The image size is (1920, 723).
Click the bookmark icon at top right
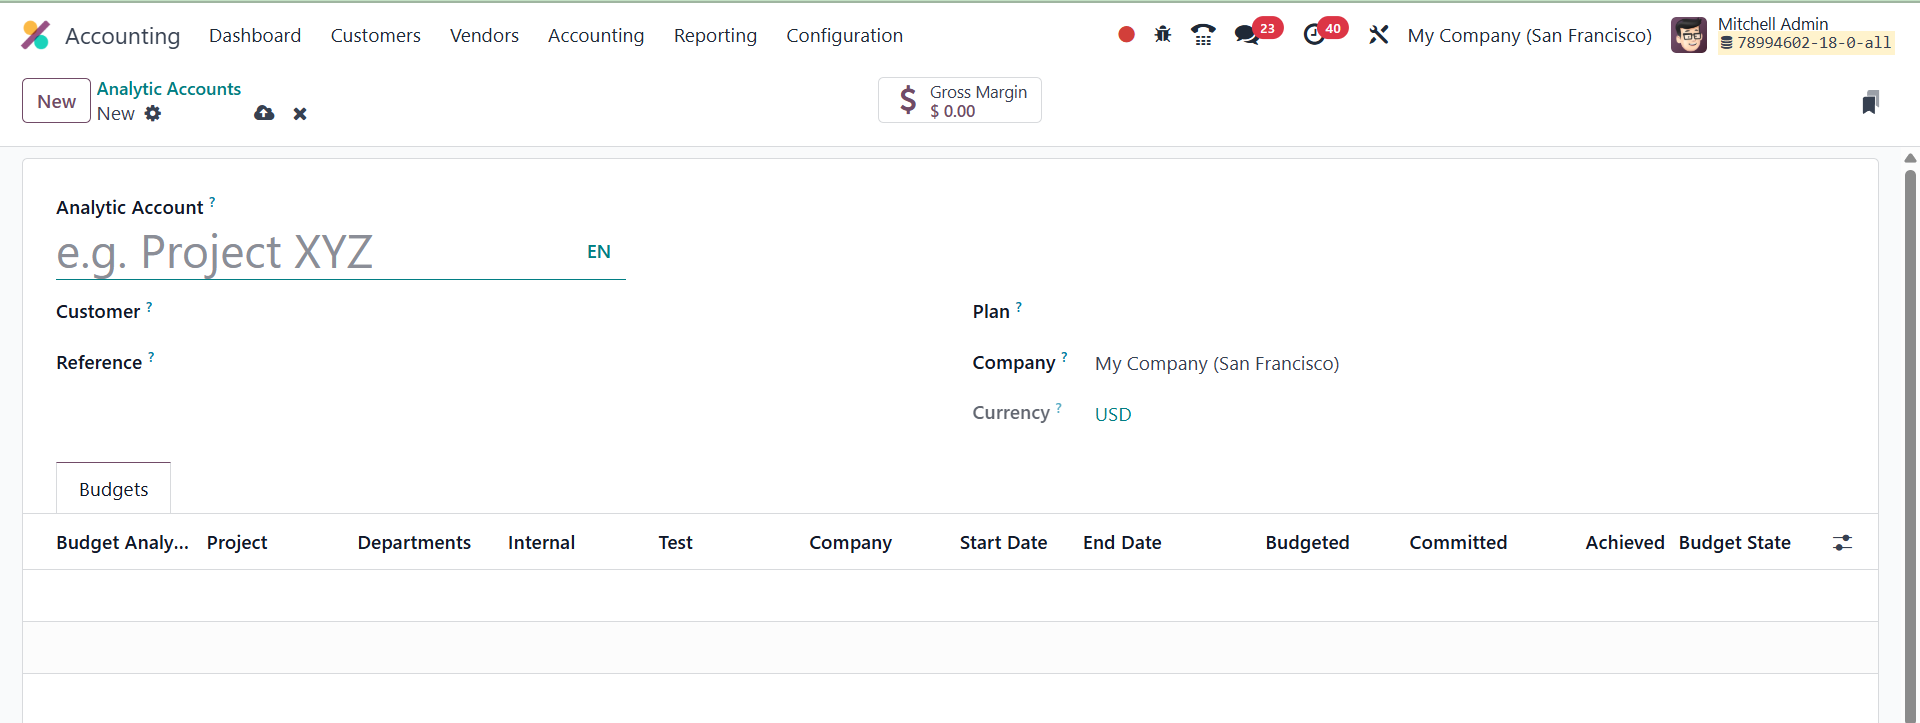click(1870, 102)
